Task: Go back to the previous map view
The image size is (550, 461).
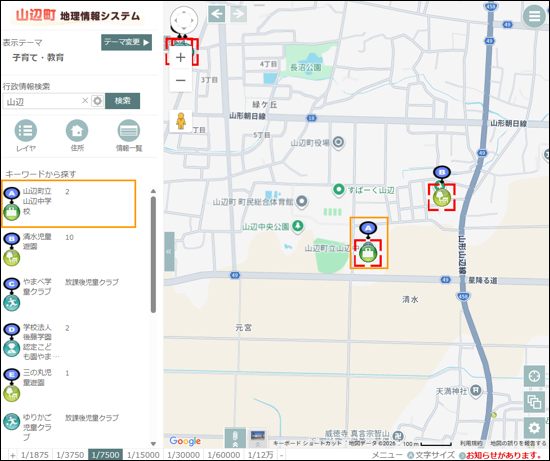Action: (216, 14)
